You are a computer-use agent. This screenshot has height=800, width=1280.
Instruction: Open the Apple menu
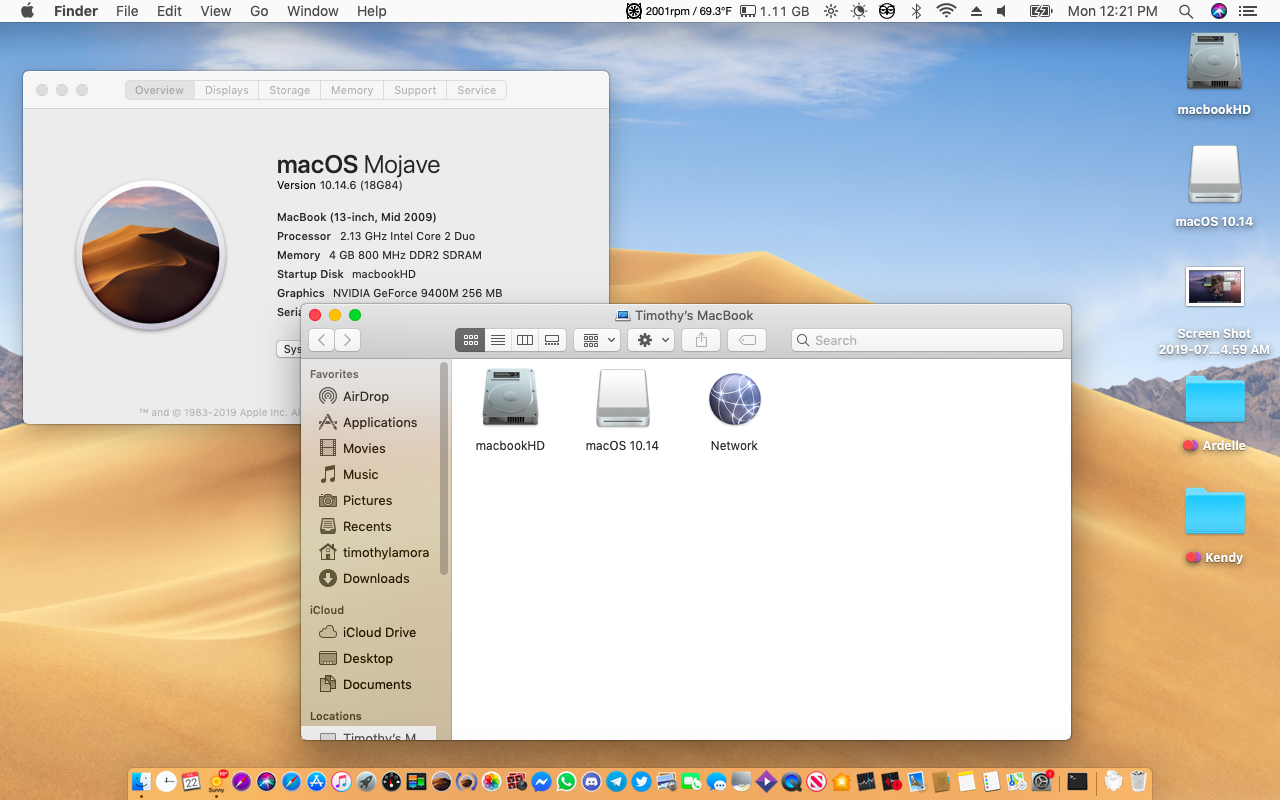point(27,11)
